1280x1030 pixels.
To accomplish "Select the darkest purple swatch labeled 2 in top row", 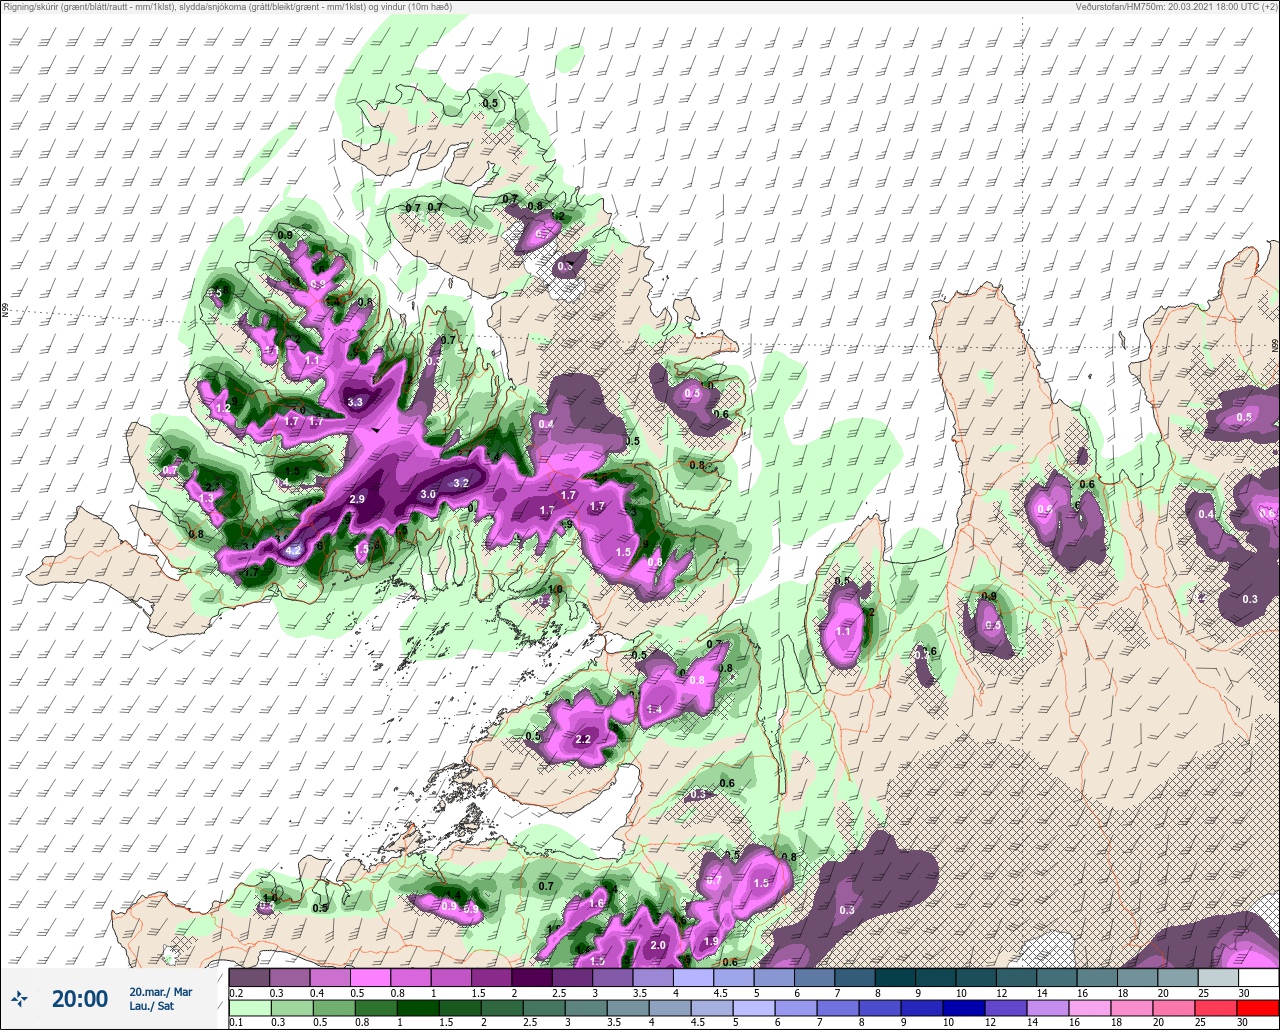I will pos(531,977).
